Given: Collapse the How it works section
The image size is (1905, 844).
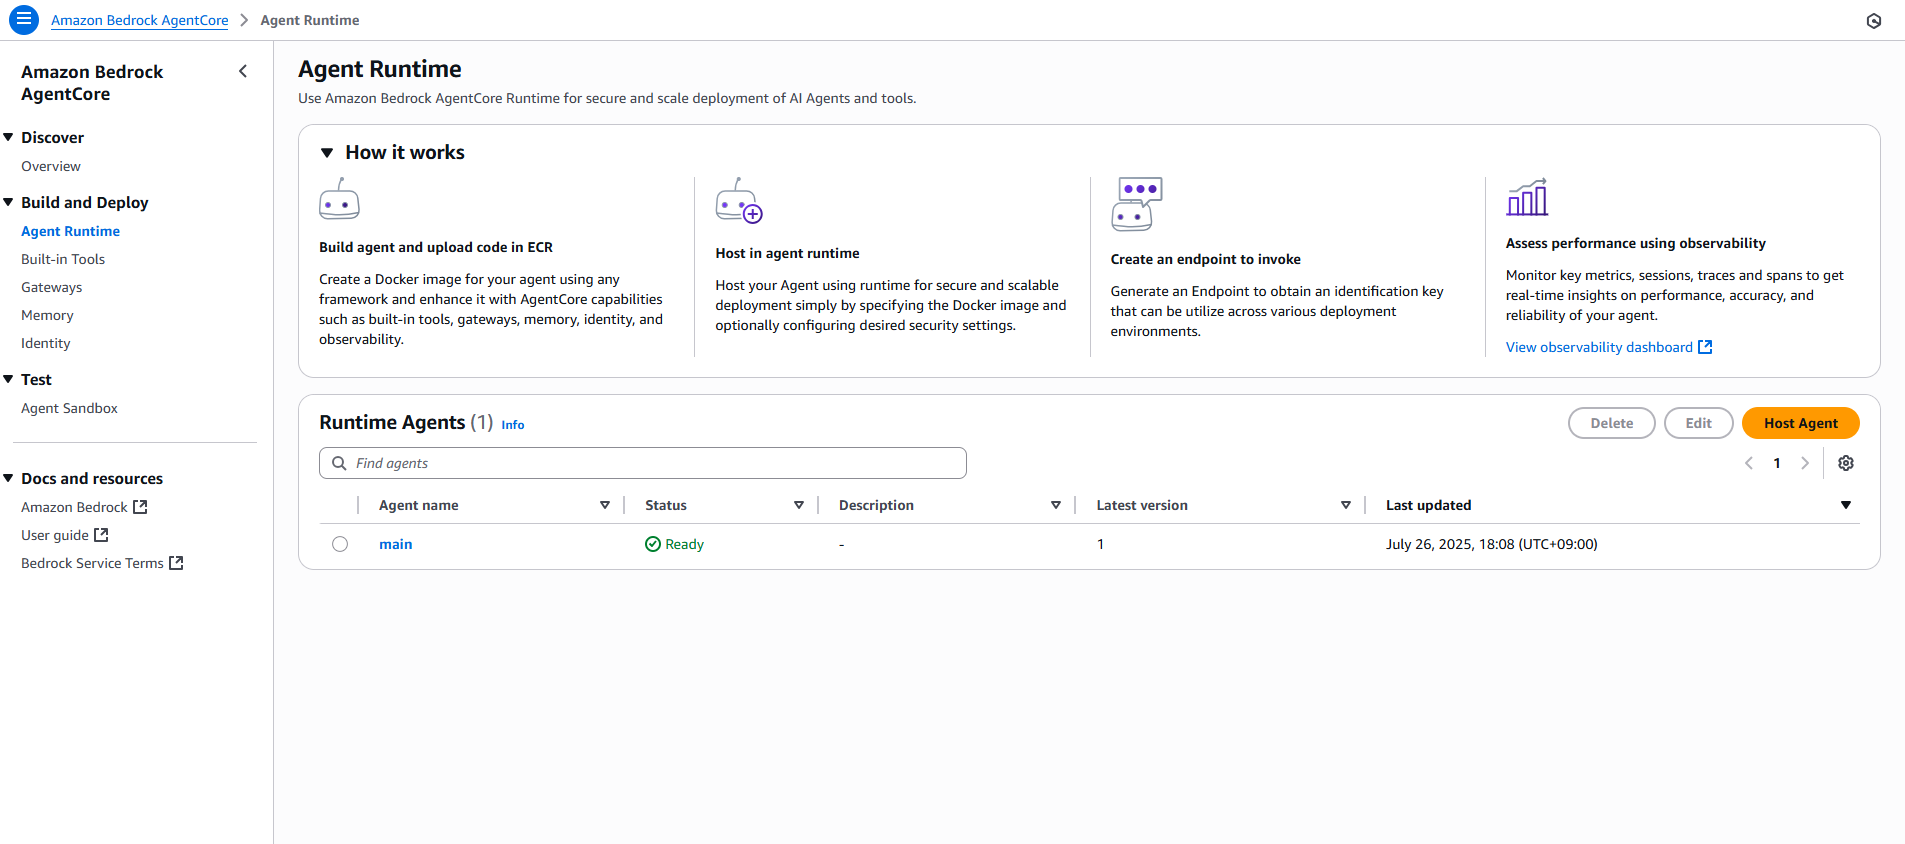Looking at the screenshot, I should (327, 153).
